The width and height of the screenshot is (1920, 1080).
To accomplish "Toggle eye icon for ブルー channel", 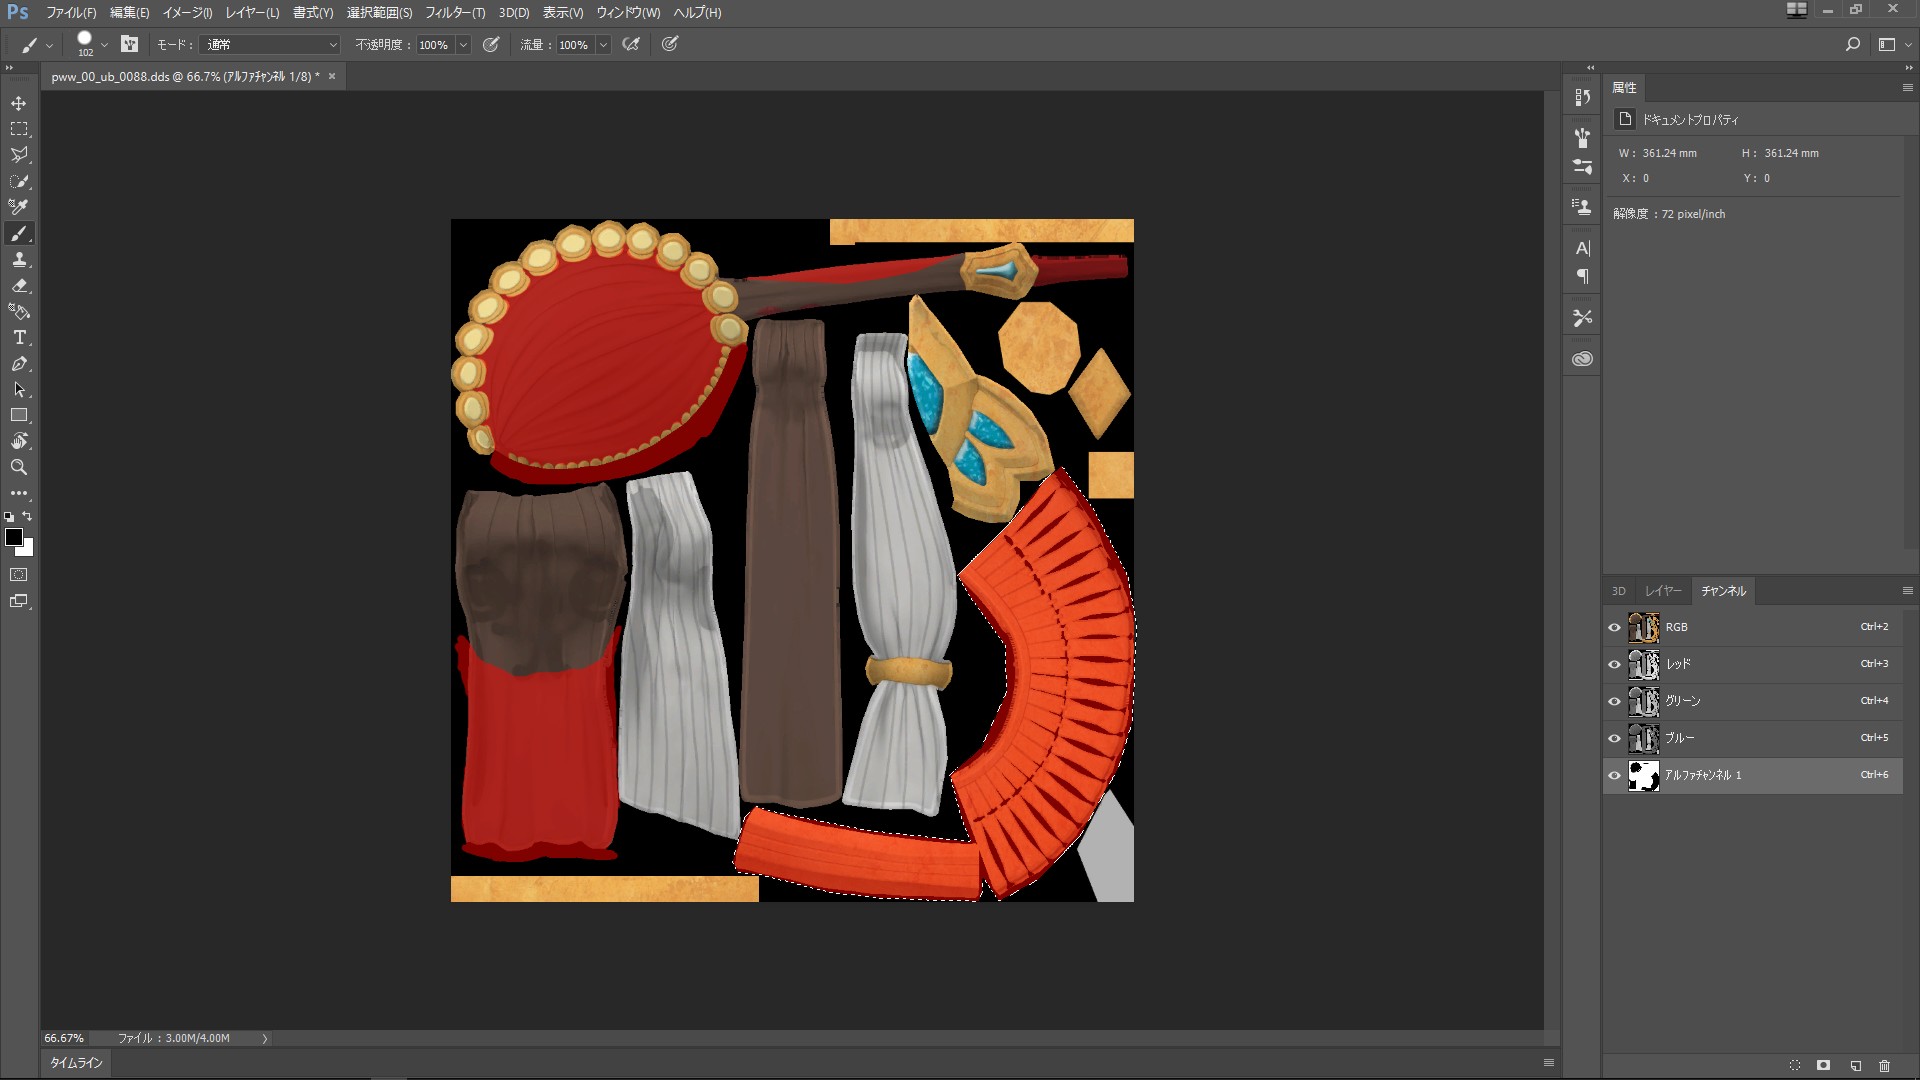I will click(1614, 738).
